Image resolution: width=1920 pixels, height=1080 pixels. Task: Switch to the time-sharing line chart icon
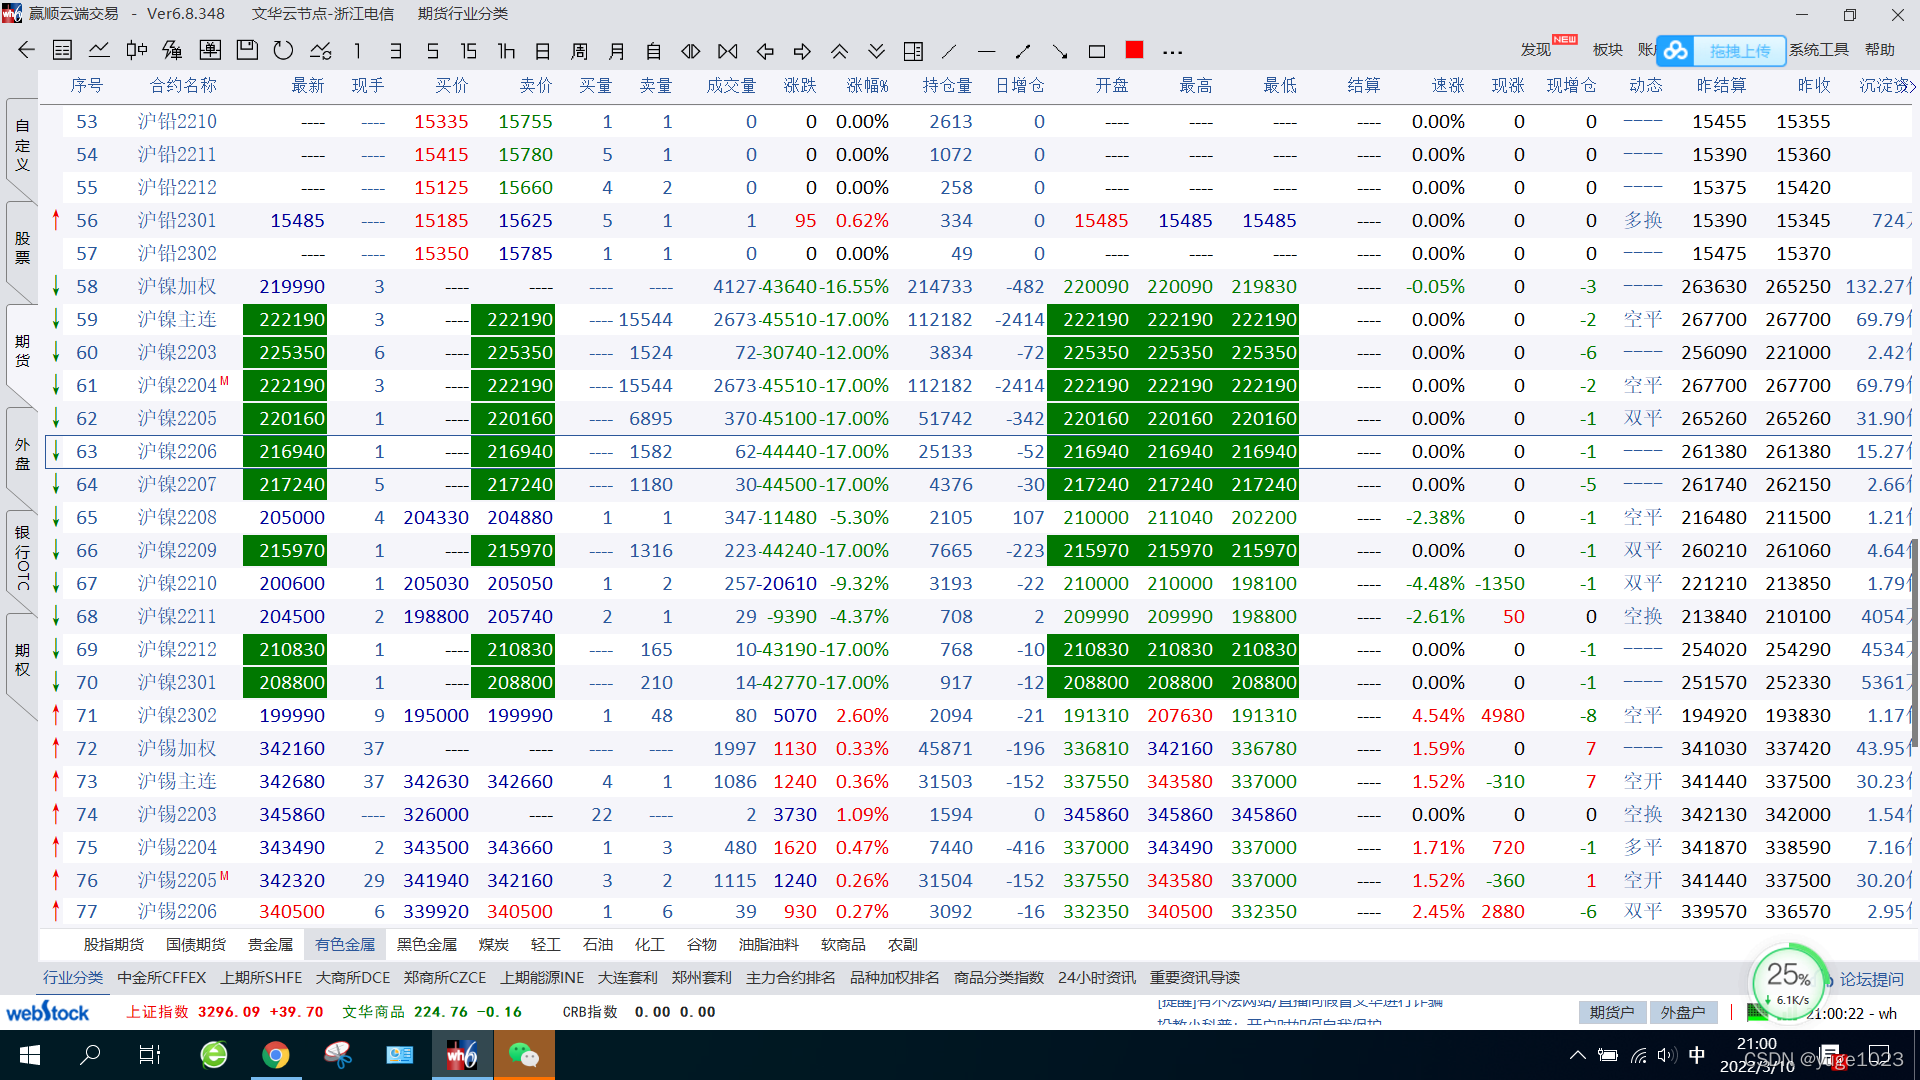click(x=99, y=50)
